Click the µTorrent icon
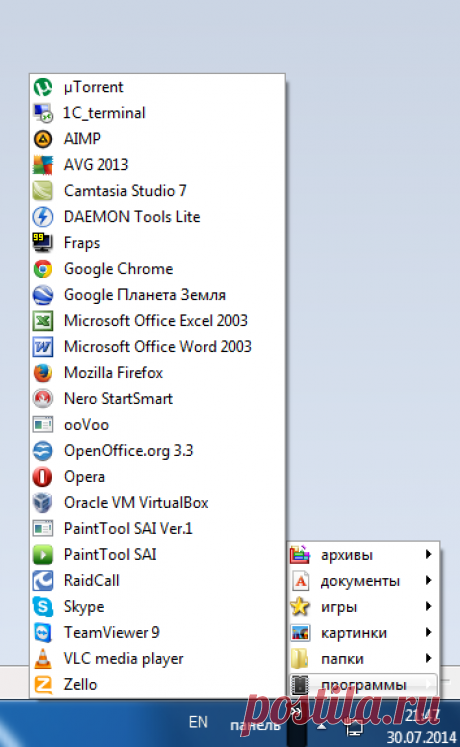460x747 pixels. pos(43,87)
